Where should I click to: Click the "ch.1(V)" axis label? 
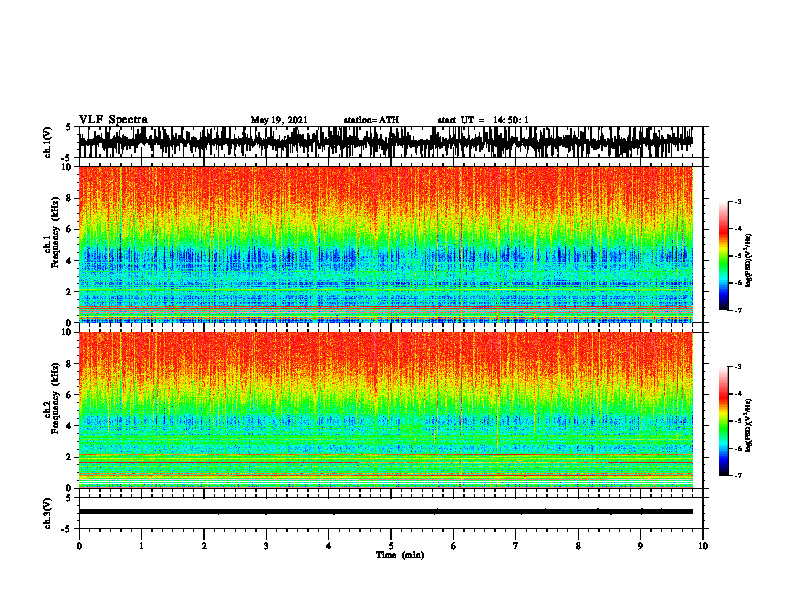pyautogui.click(x=49, y=142)
